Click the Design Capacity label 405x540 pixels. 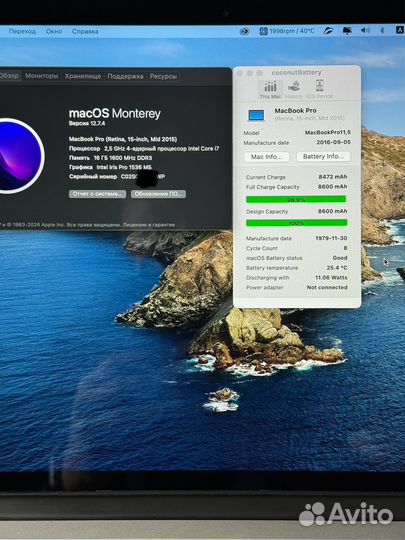pos(267,211)
